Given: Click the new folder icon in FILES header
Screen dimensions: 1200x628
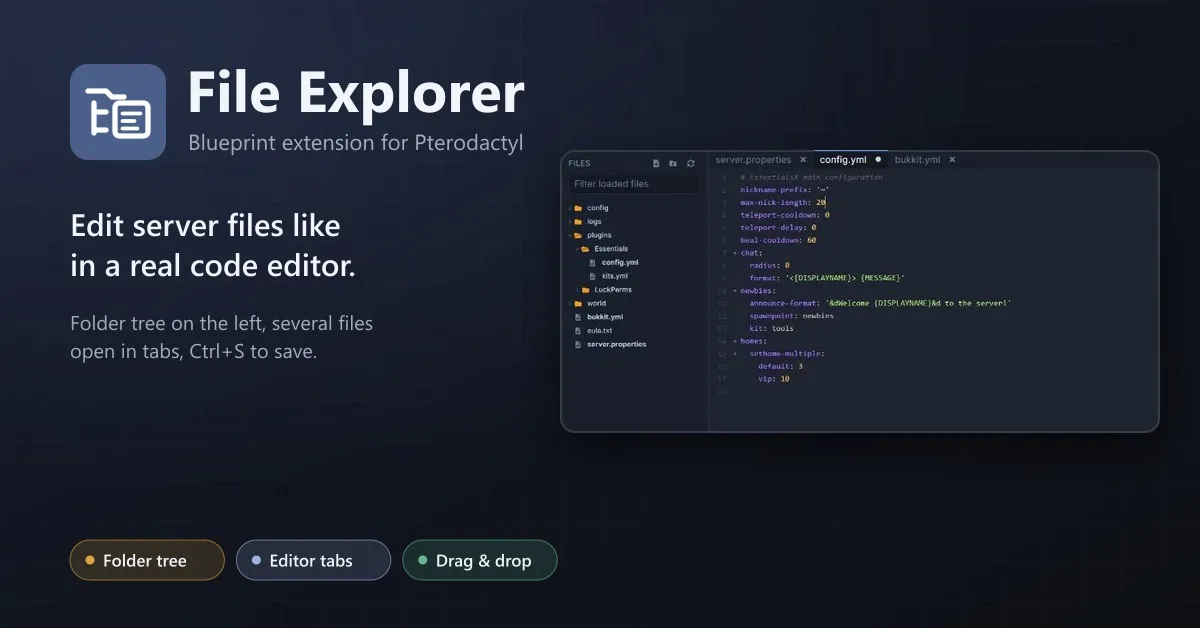Looking at the screenshot, I should pos(673,163).
